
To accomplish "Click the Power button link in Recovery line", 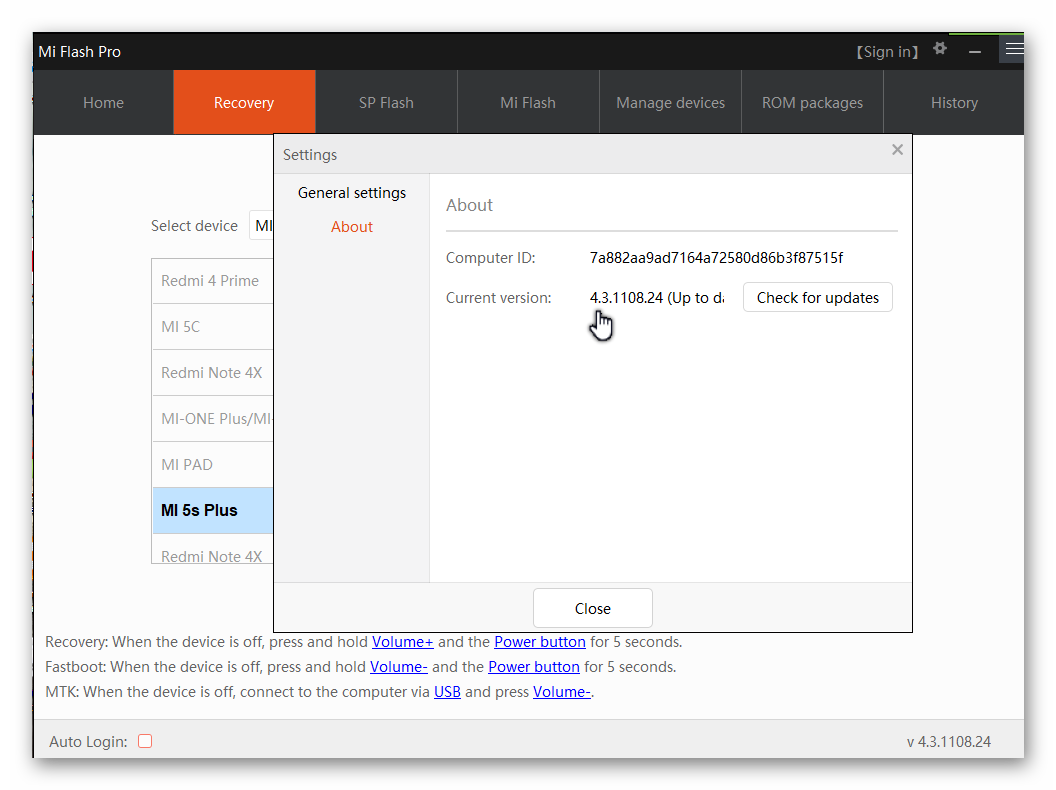I will (540, 642).
